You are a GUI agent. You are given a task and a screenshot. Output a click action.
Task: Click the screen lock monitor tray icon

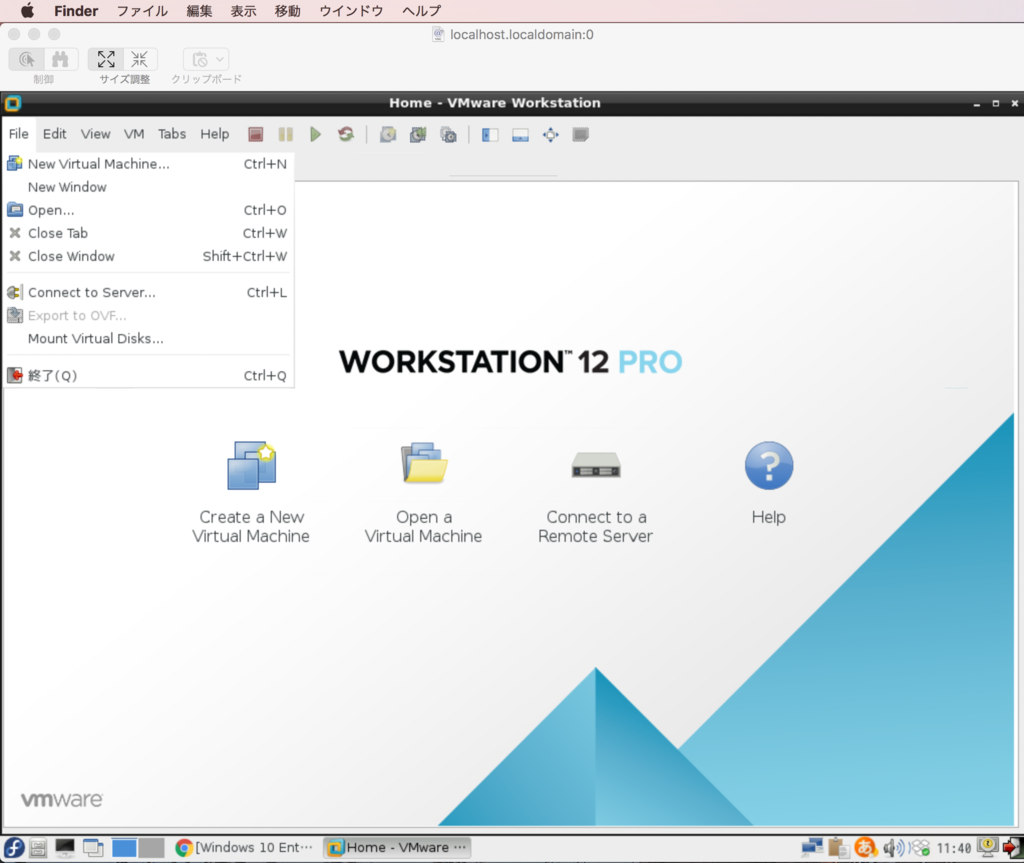pos(987,847)
